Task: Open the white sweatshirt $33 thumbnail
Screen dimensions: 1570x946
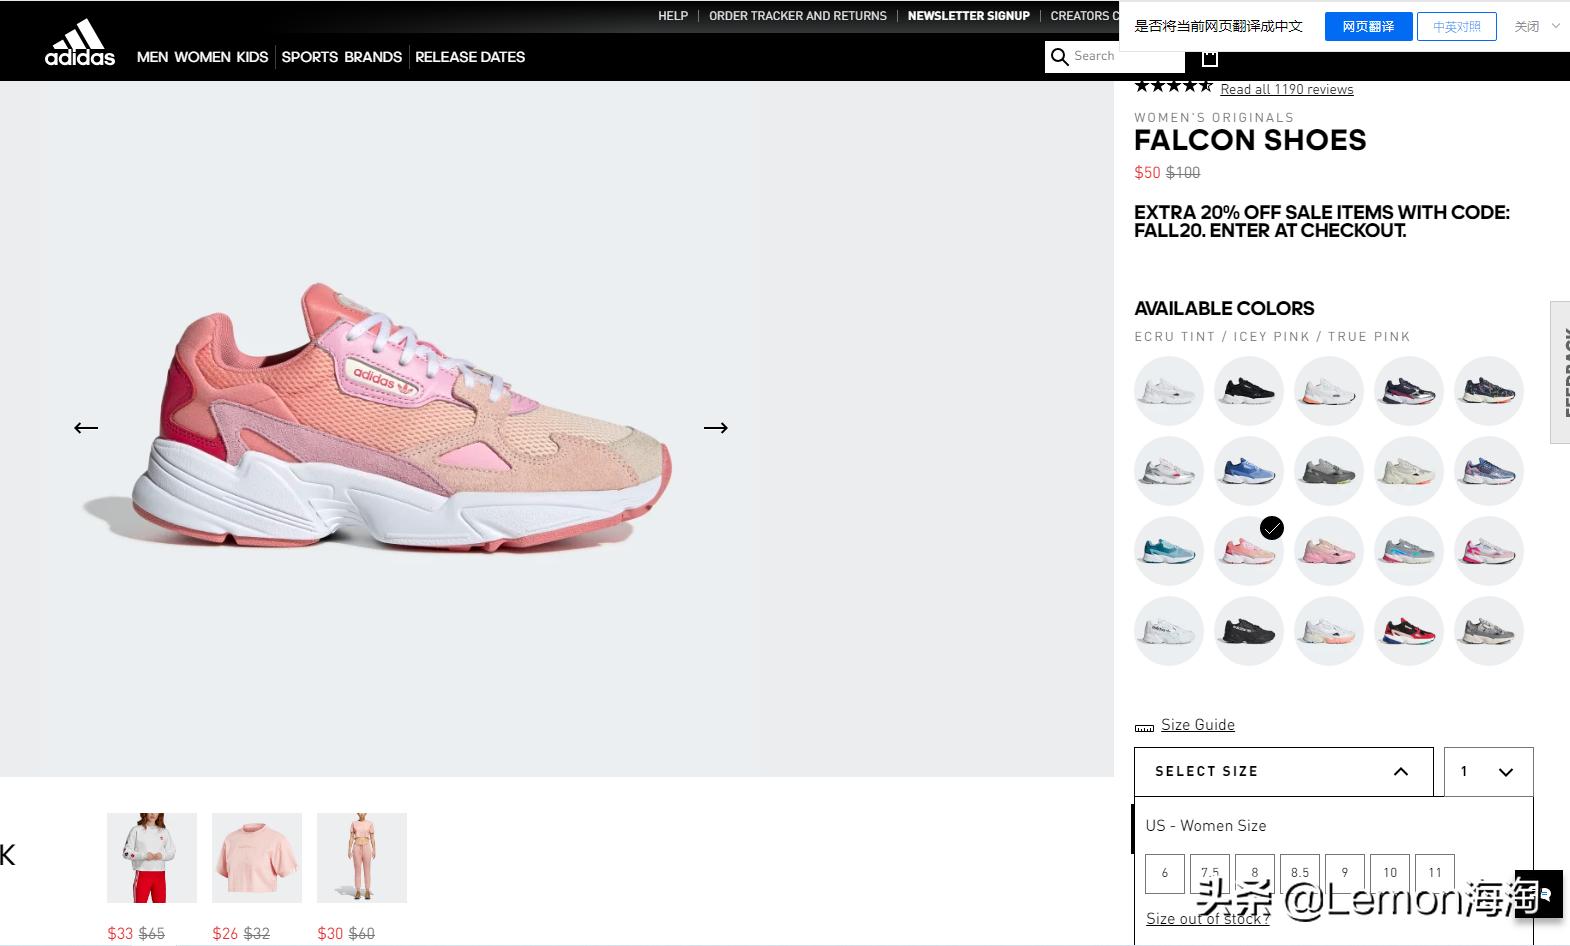Action: pos(152,858)
